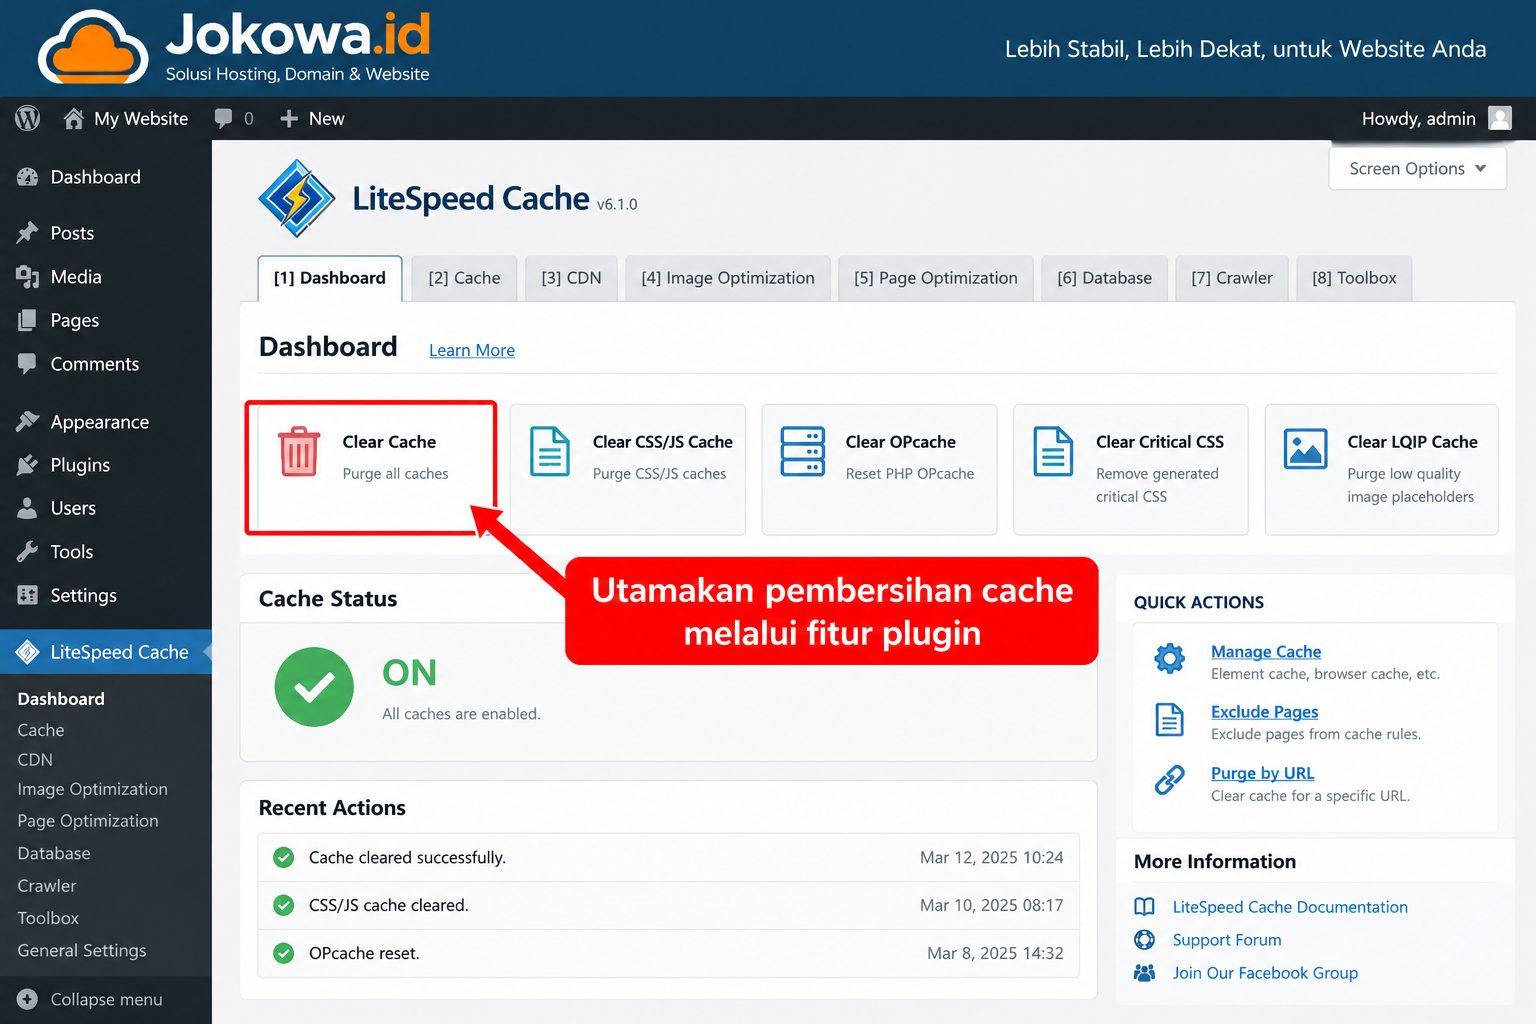Go to the [5] Page Optimization tab
Viewport: 1536px width, 1024px height.
pos(936,278)
